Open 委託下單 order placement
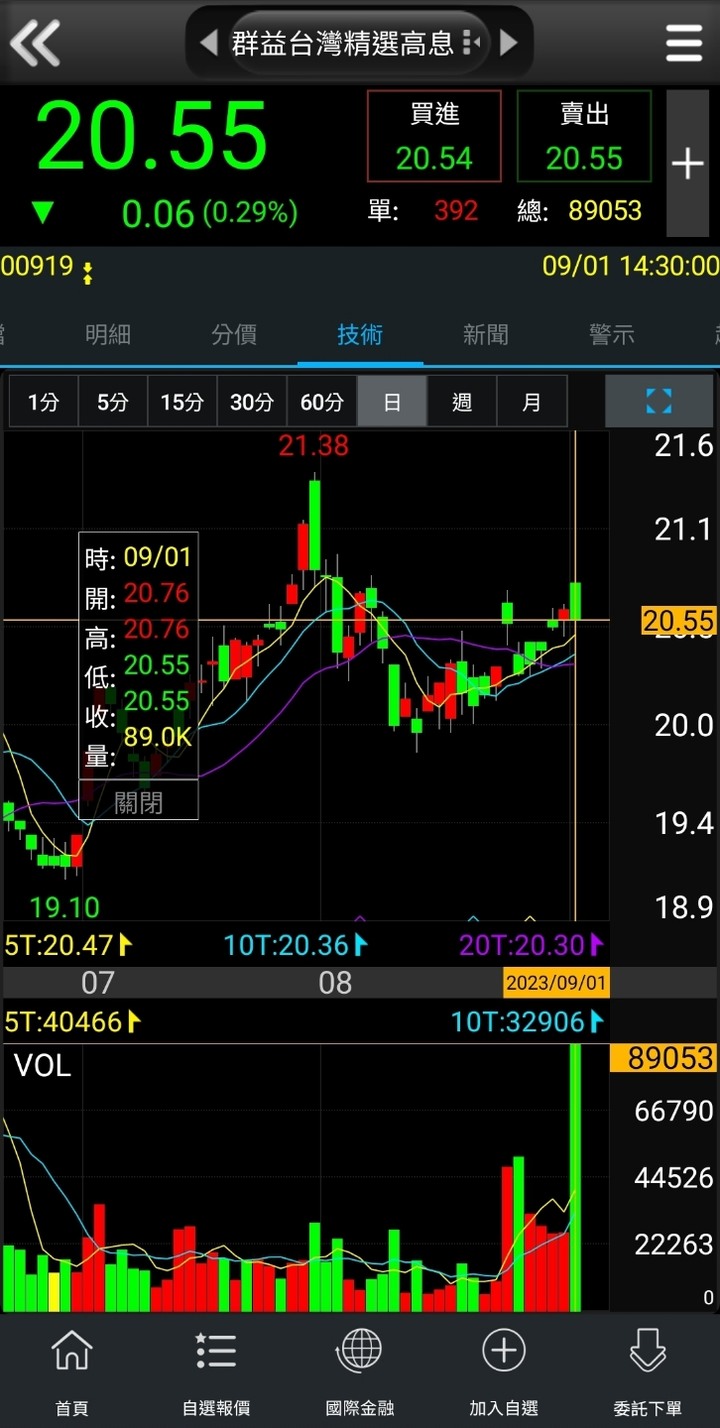720x1428 pixels. (648, 1371)
